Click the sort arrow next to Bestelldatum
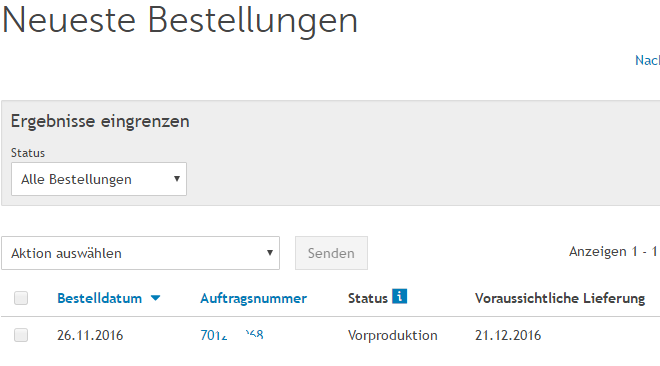This screenshot has width=660, height=366. [x=155, y=298]
